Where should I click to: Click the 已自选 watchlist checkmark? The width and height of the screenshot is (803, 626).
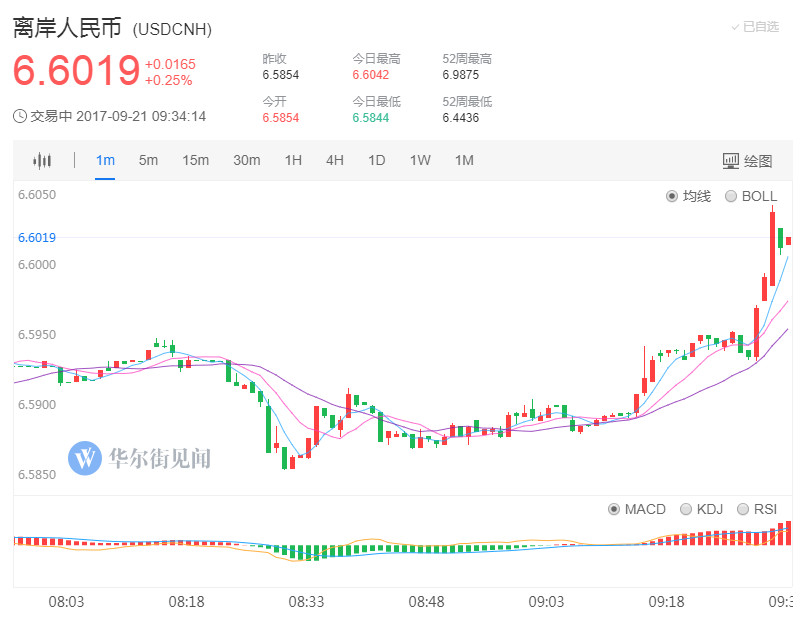pyautogui.click(x=735, y=27)
